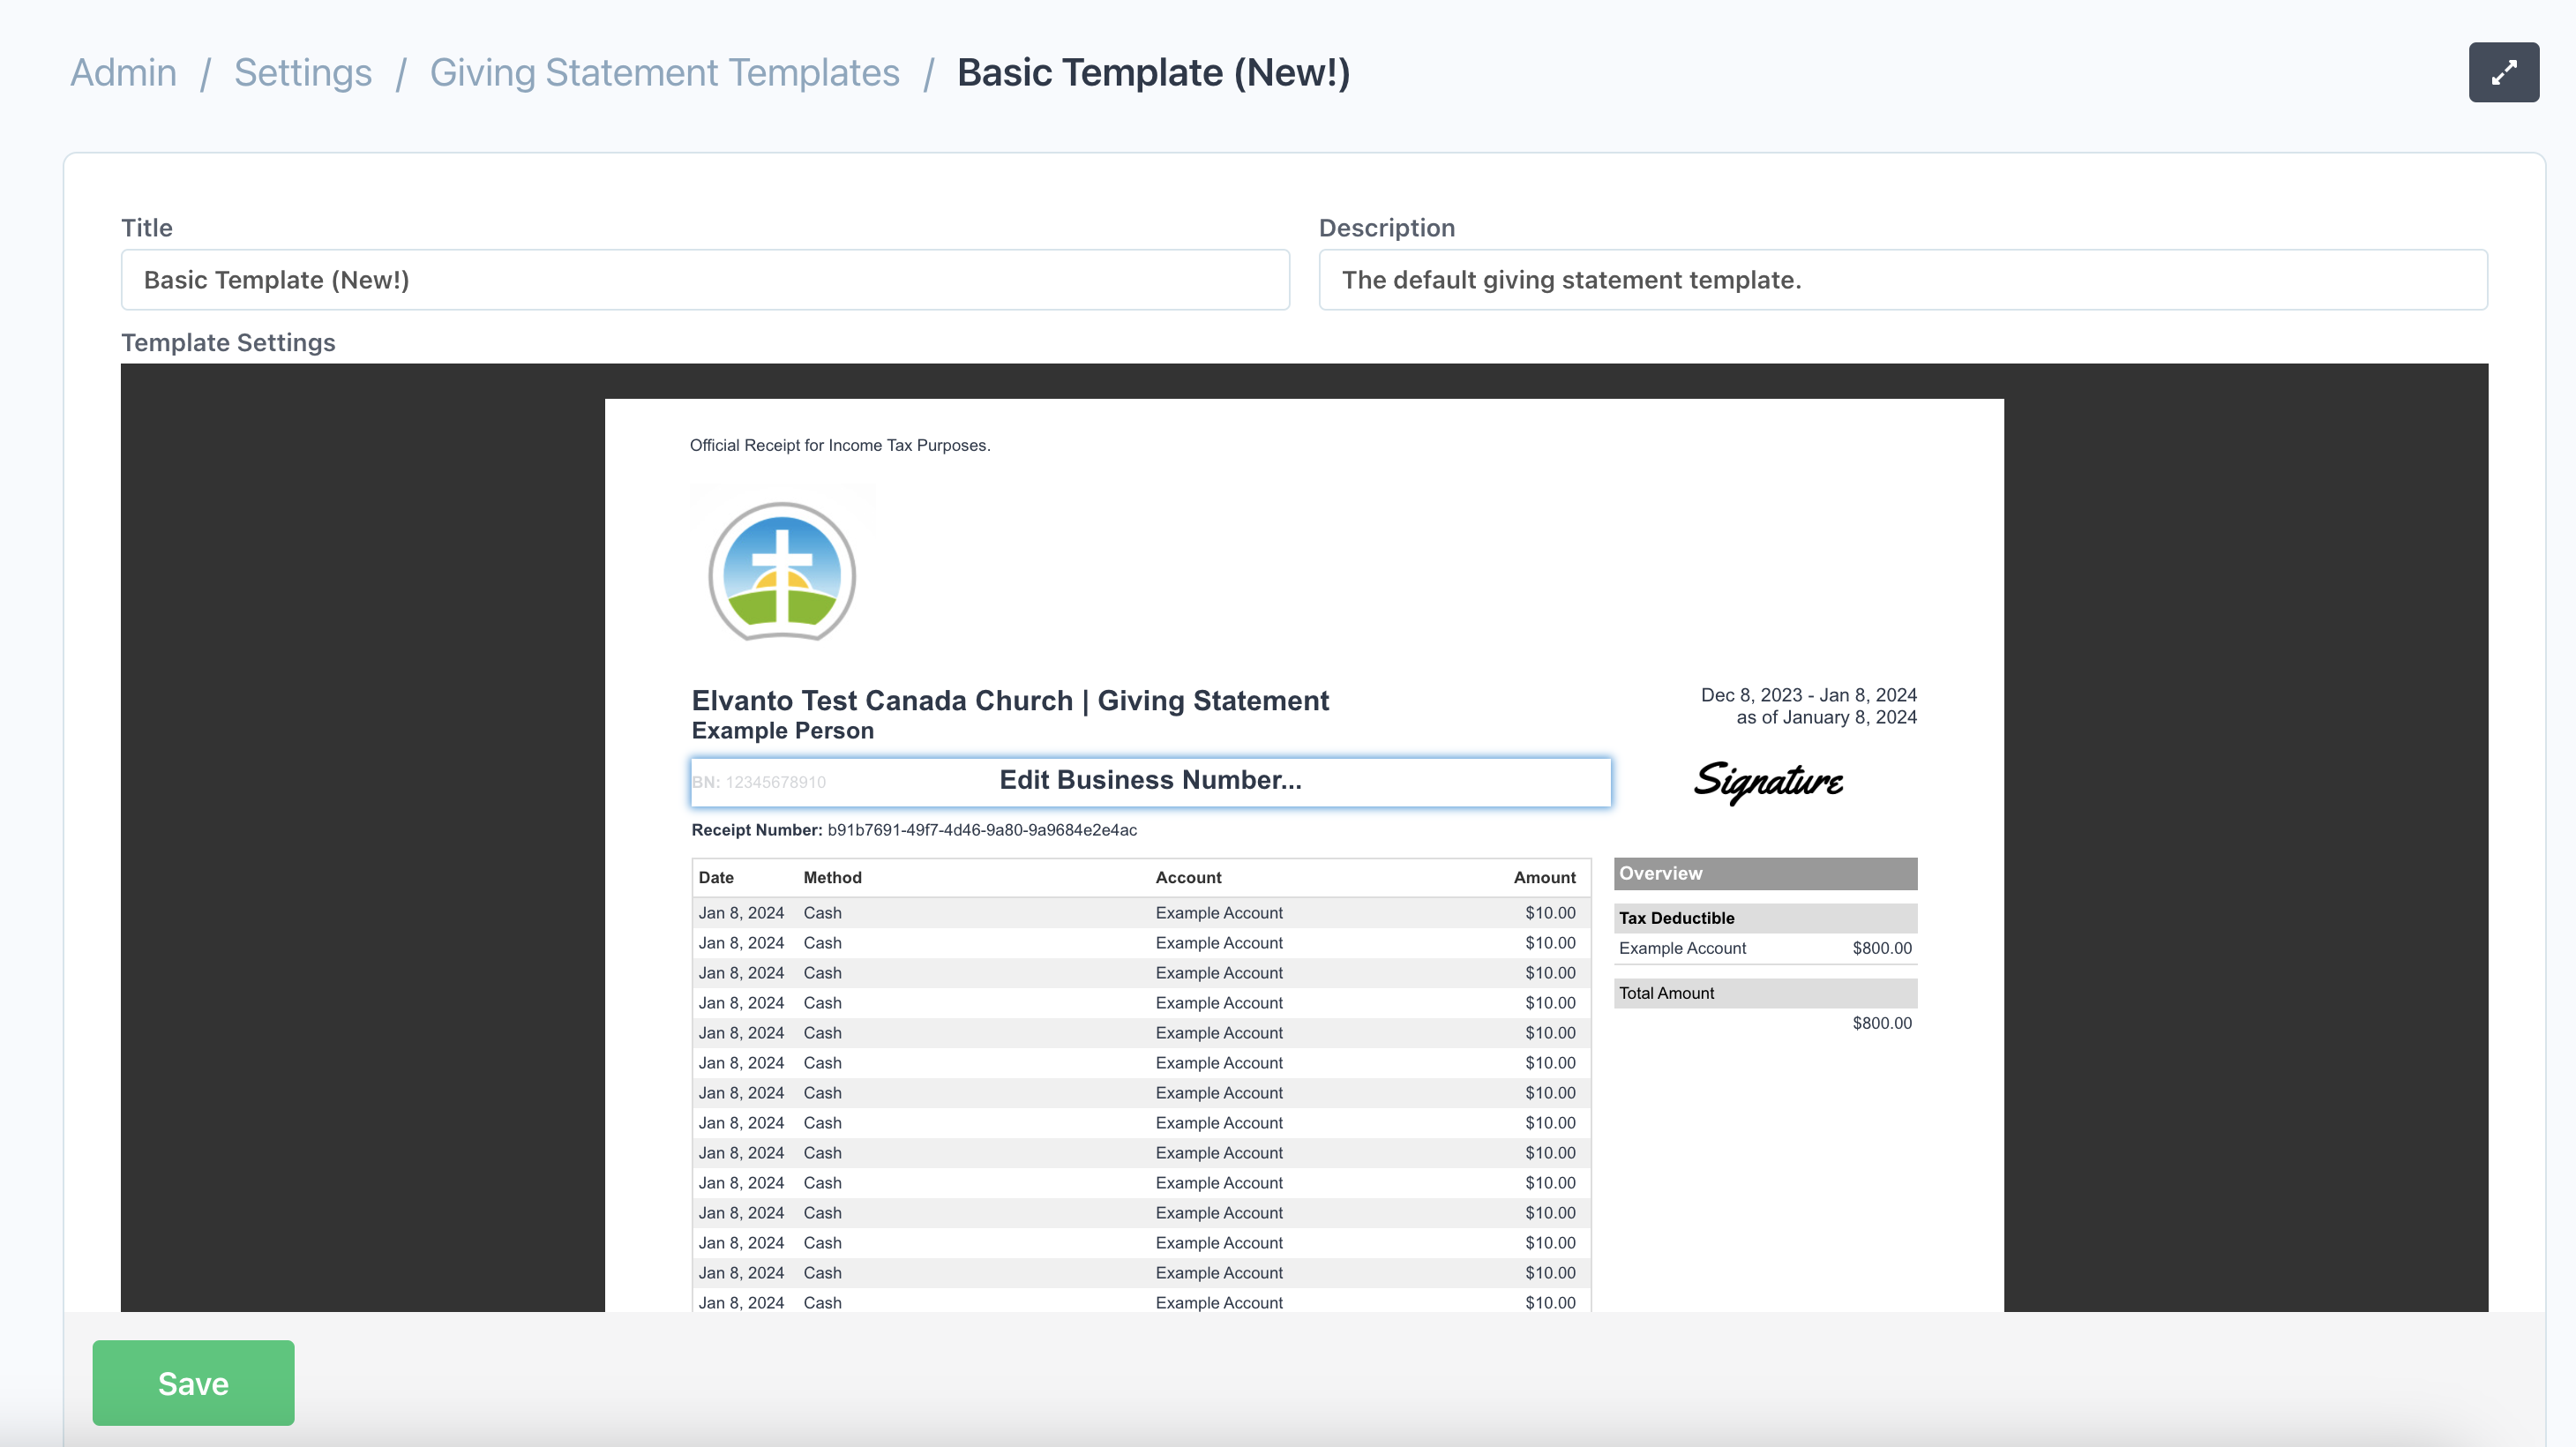Click the Overview panel header

coord(1765,873)
